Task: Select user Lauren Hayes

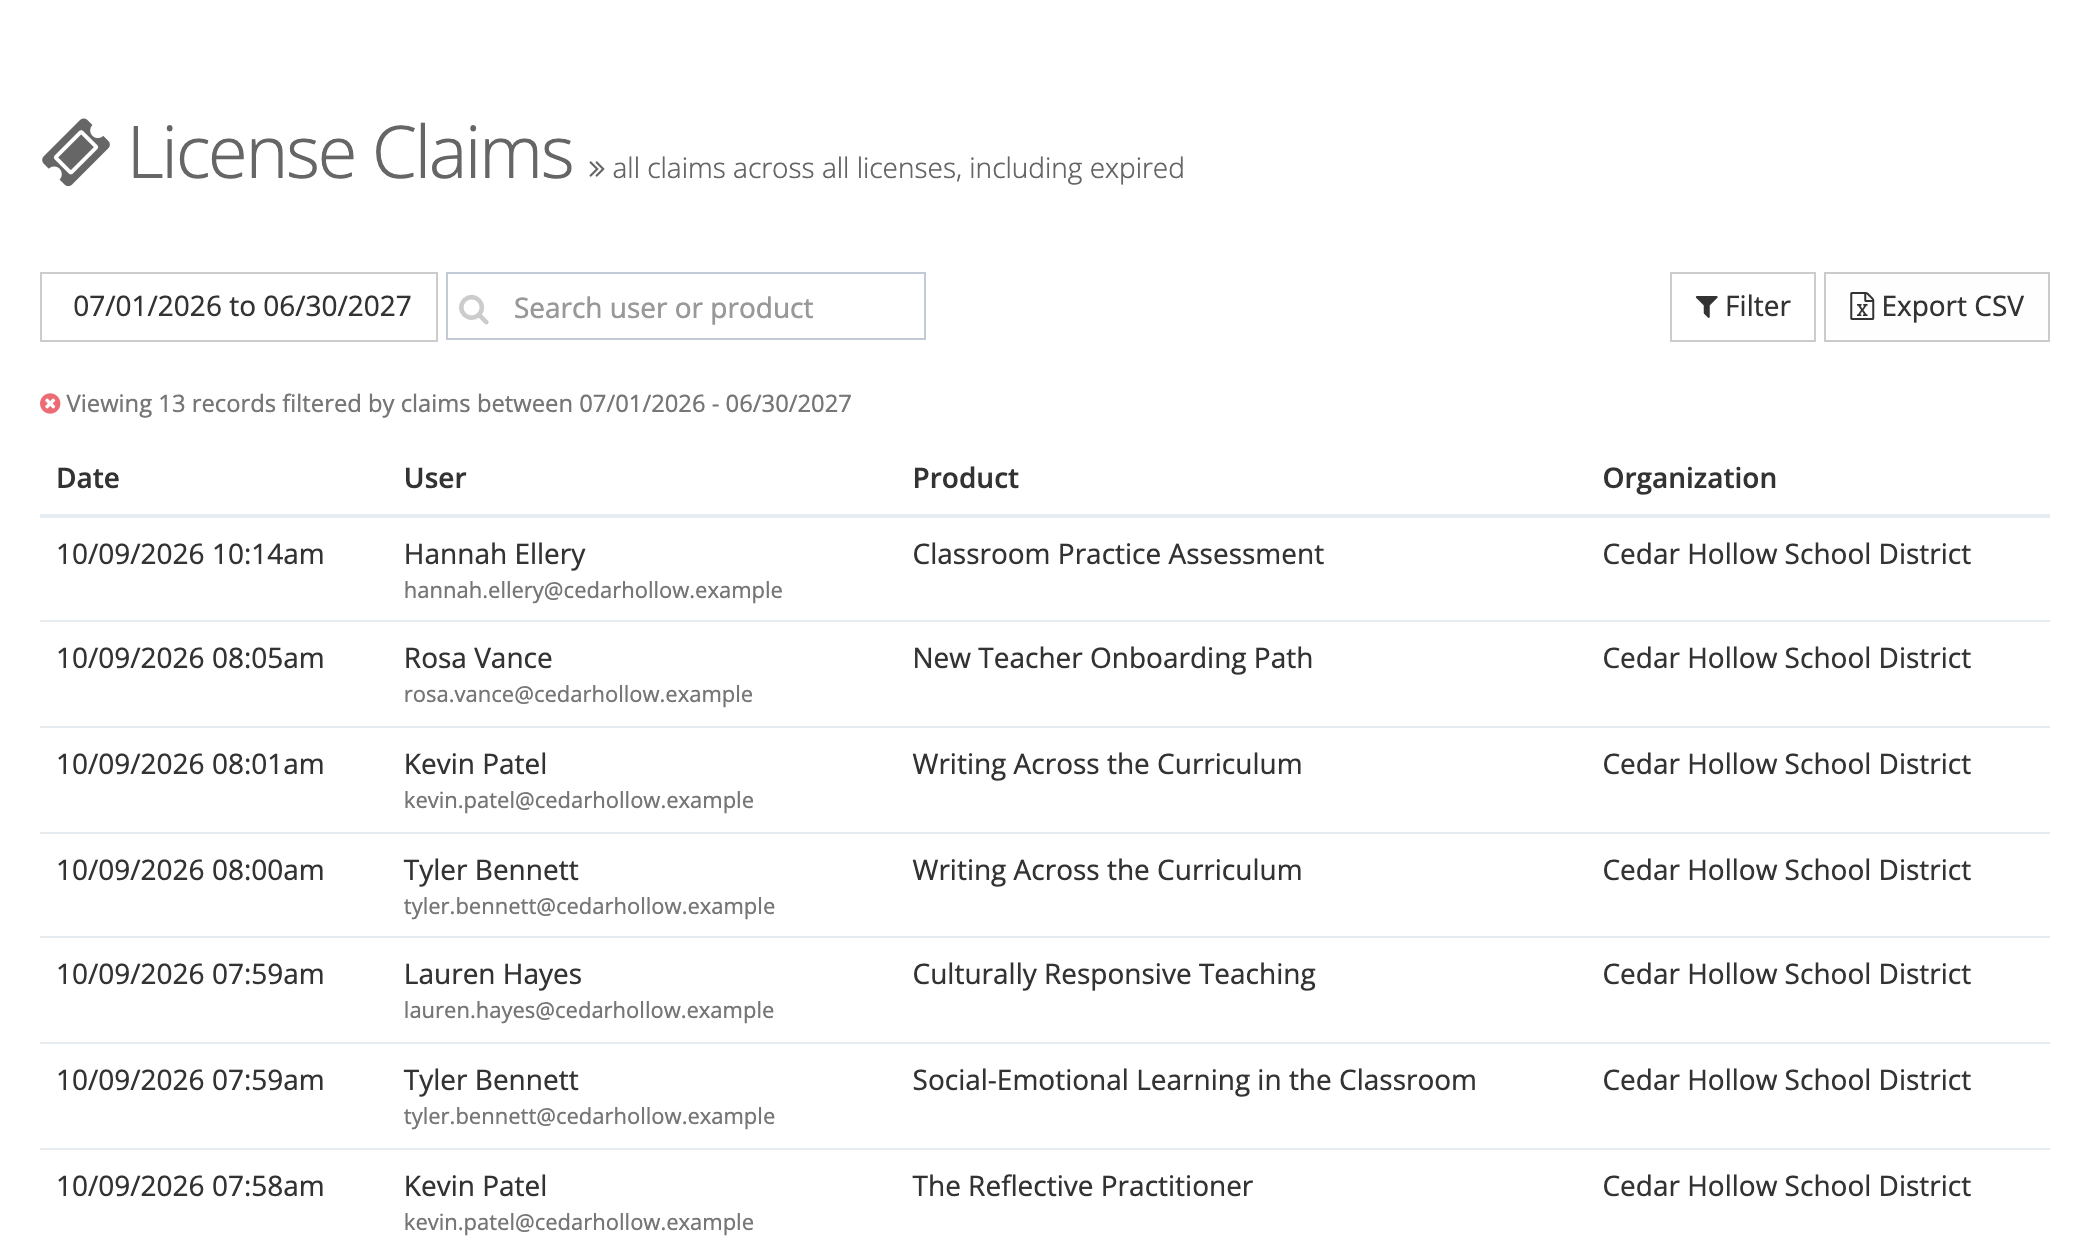Action: click(x=493, y=974)
